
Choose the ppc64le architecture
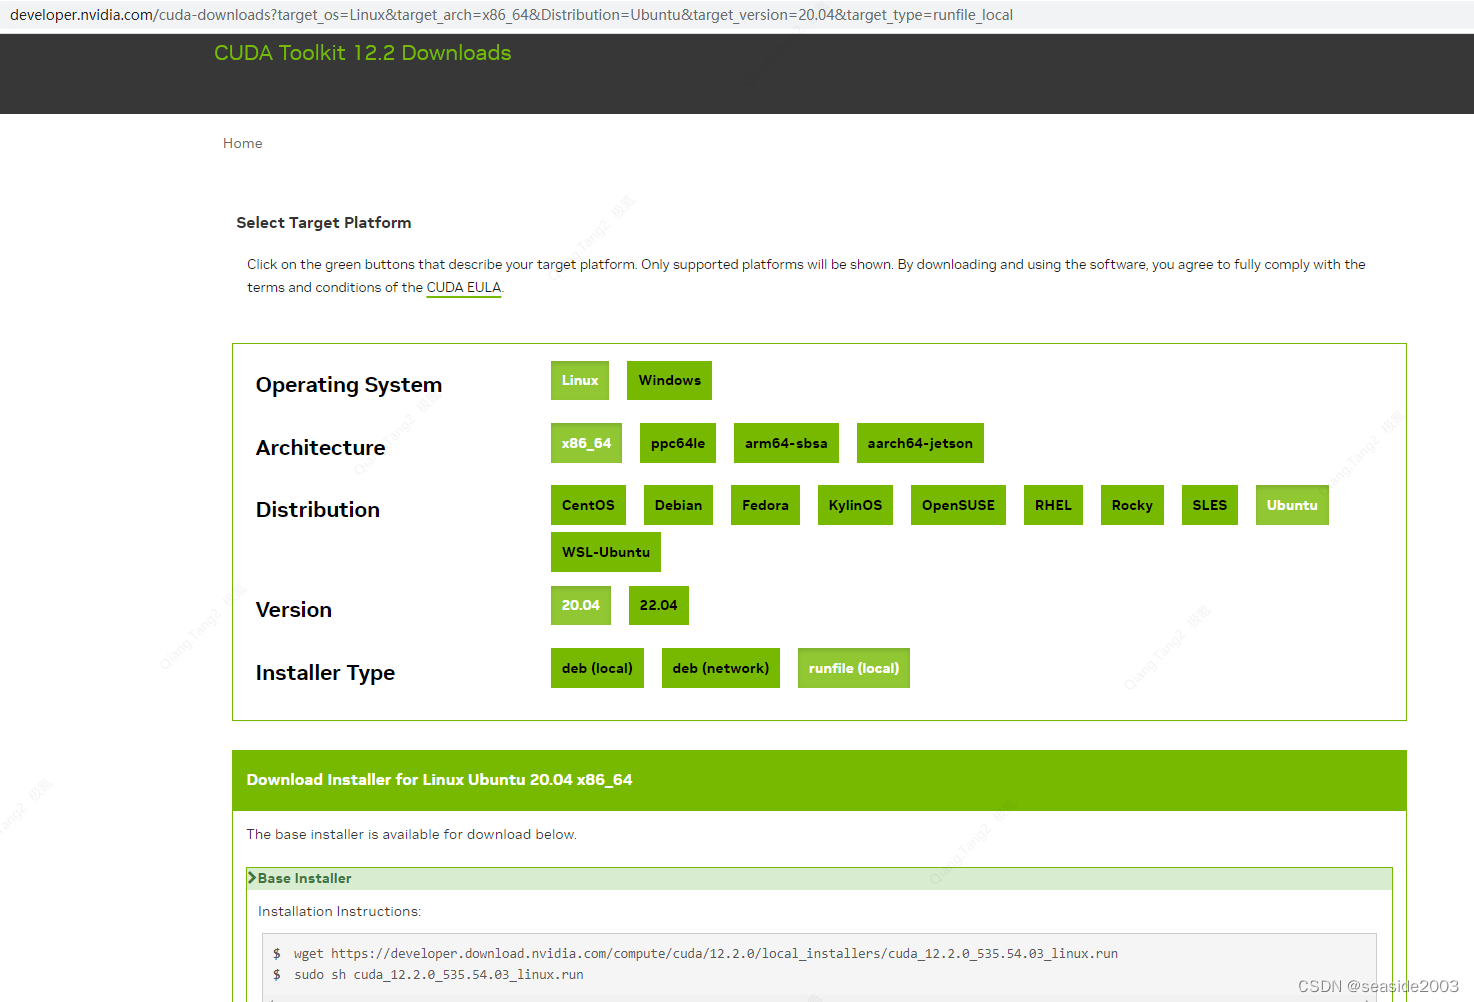(x=678, y=443)
